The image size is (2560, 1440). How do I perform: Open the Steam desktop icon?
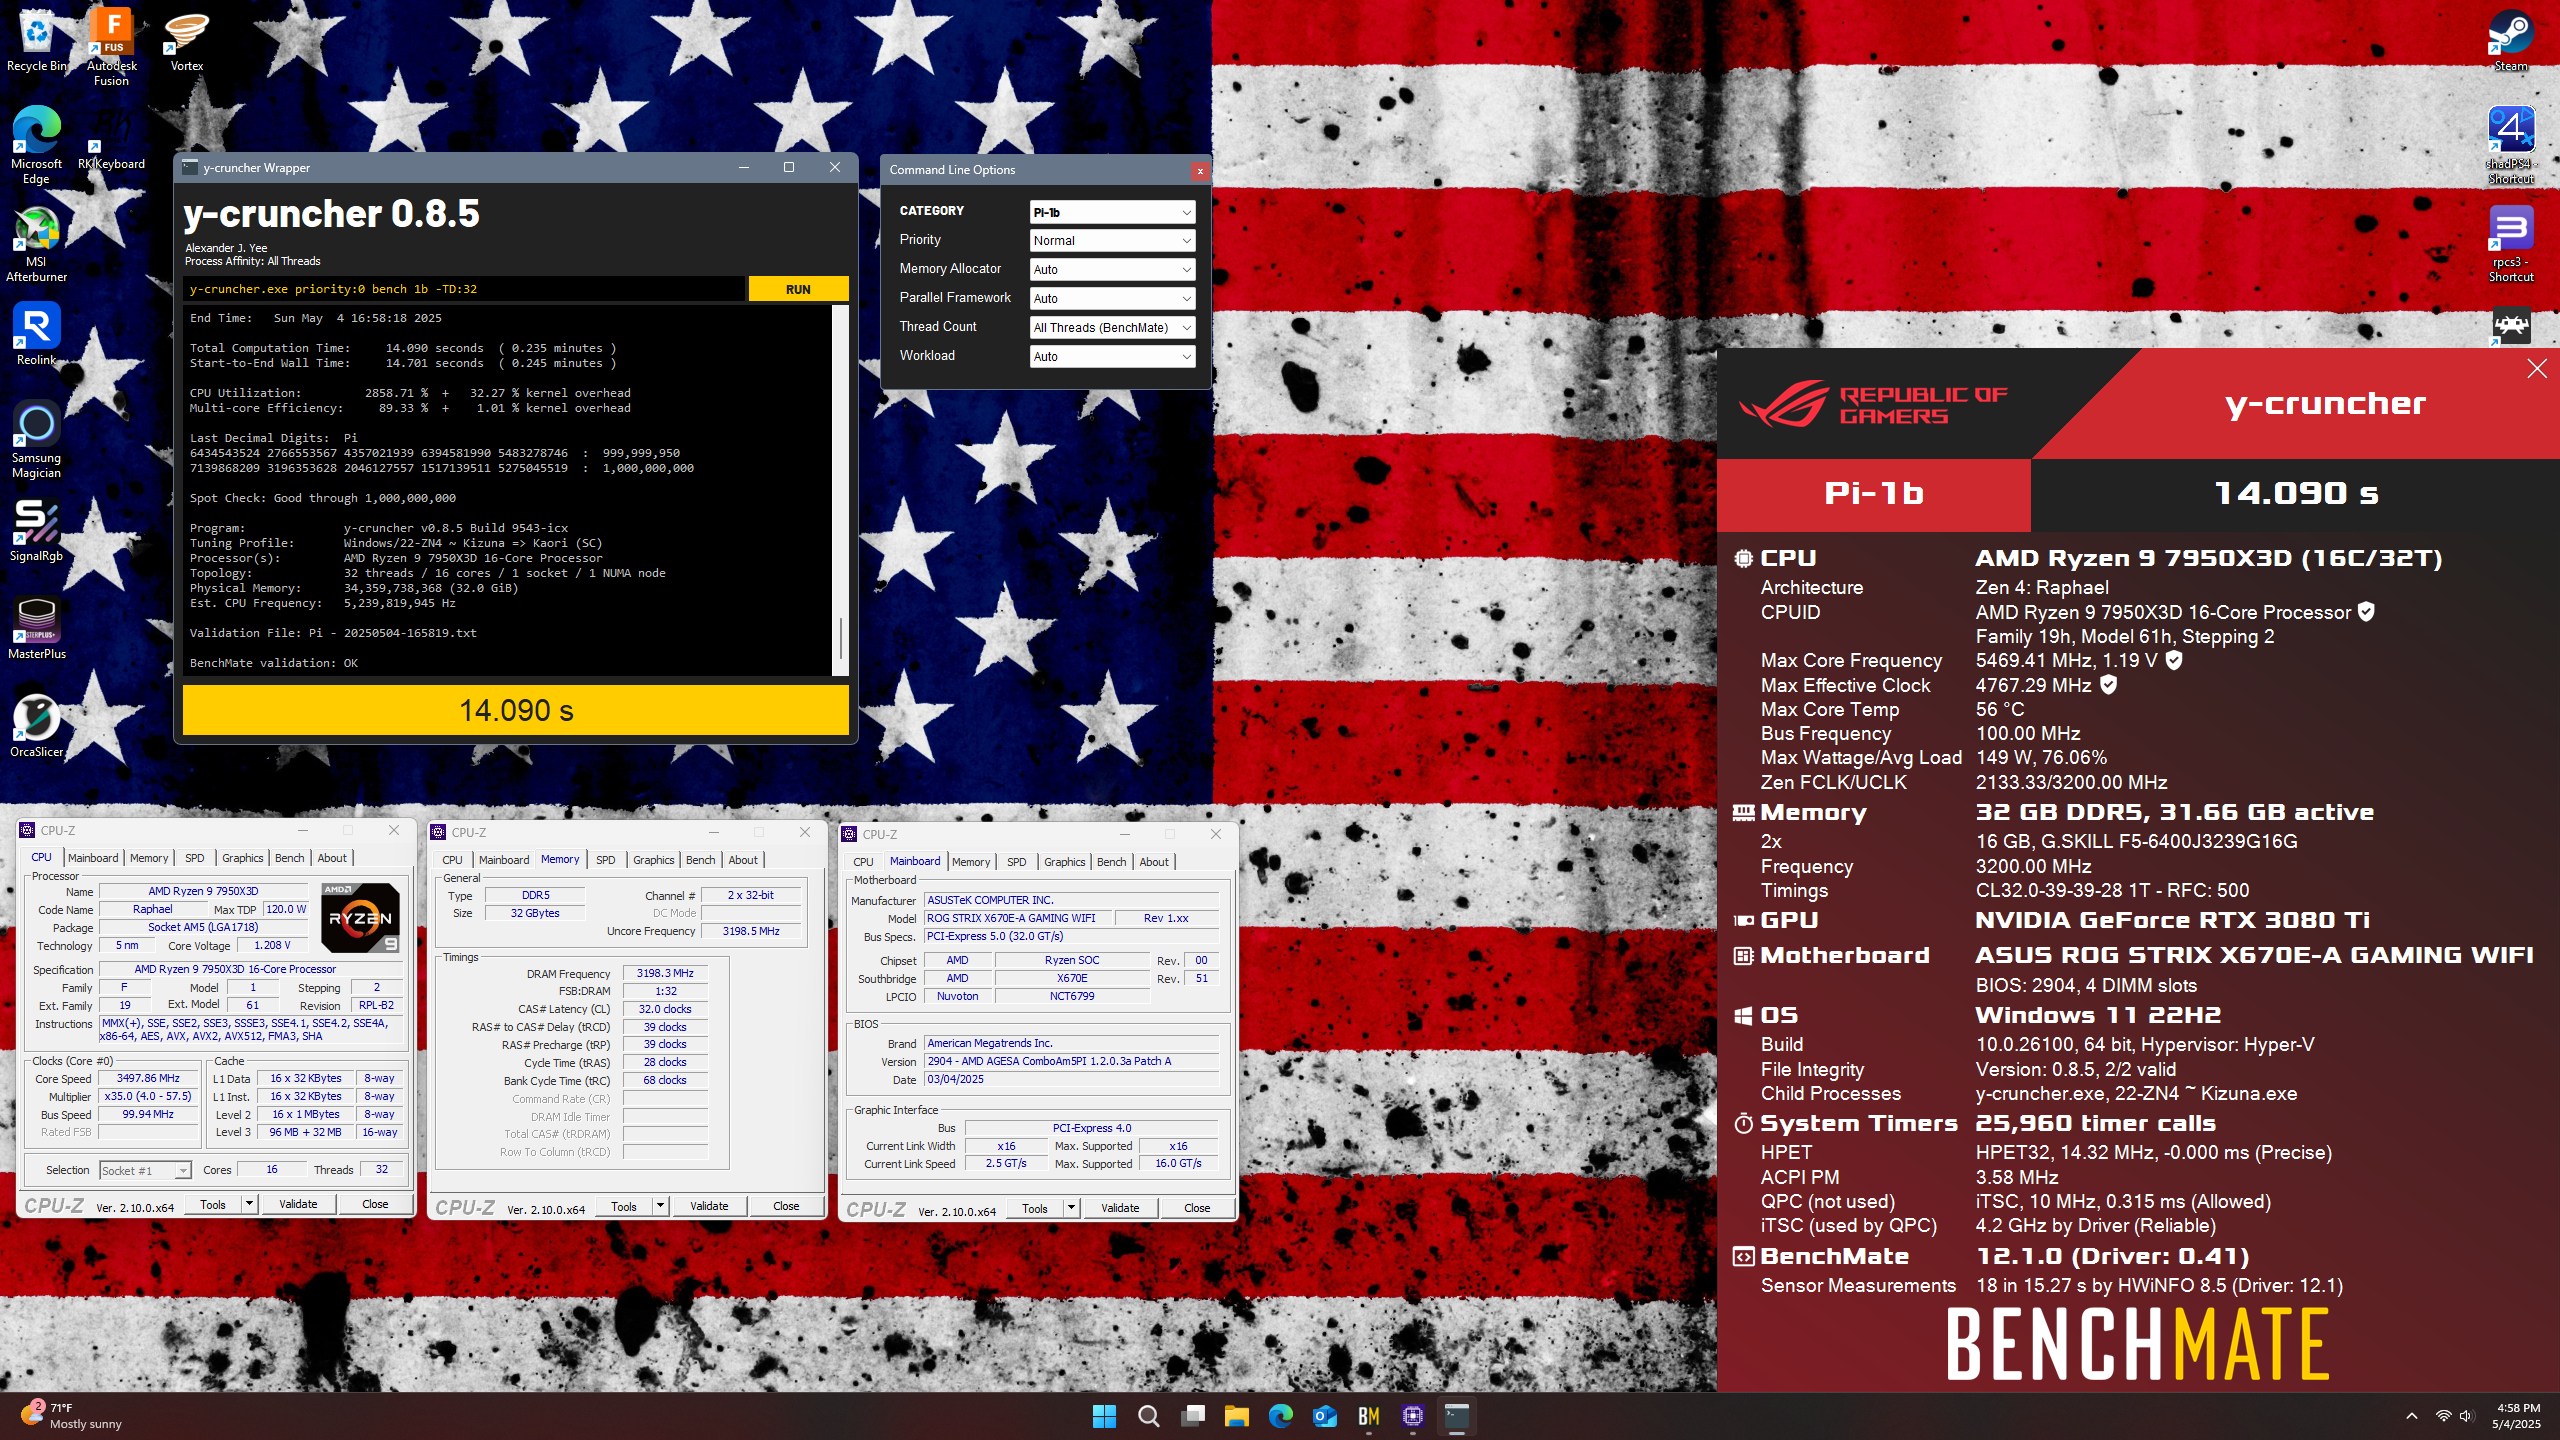(2510, 40)
